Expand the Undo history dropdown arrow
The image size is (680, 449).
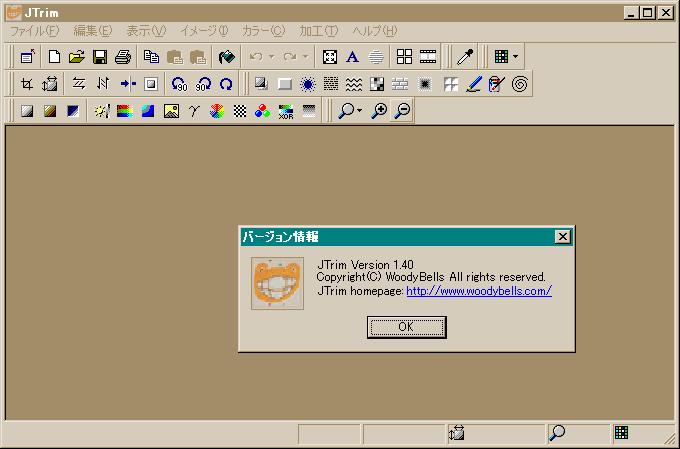coord(271,56)
